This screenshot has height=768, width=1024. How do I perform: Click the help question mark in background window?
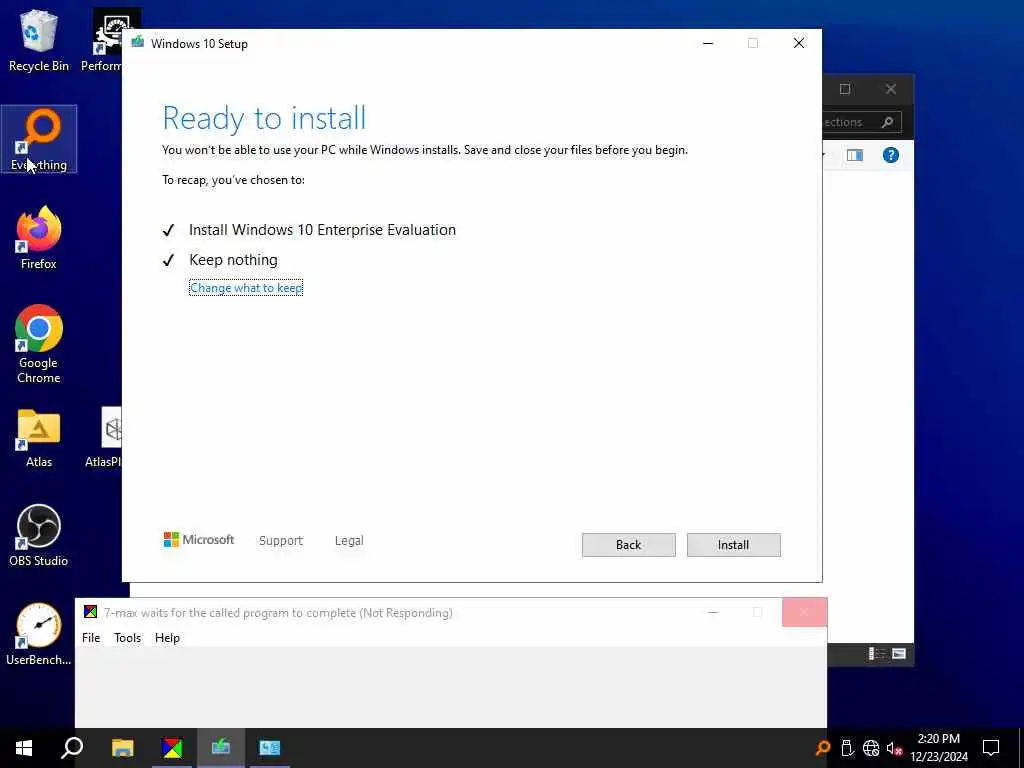891,155
